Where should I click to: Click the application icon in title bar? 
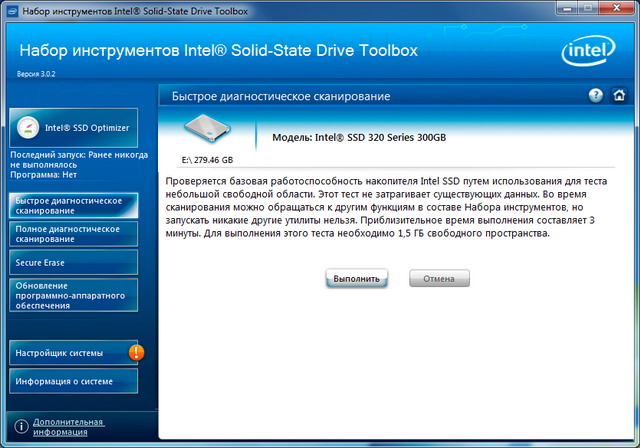[x=13, y=11]
